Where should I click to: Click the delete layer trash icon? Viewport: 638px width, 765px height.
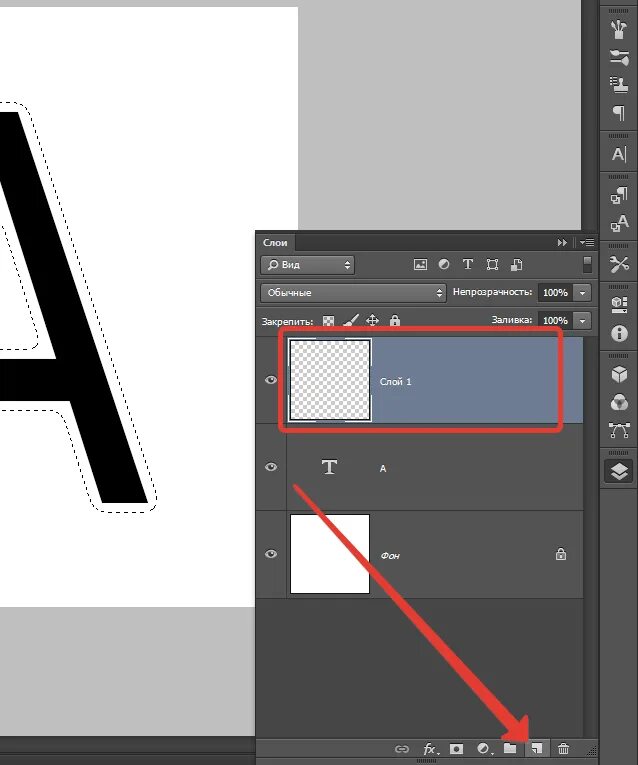(x=563, y=748)
